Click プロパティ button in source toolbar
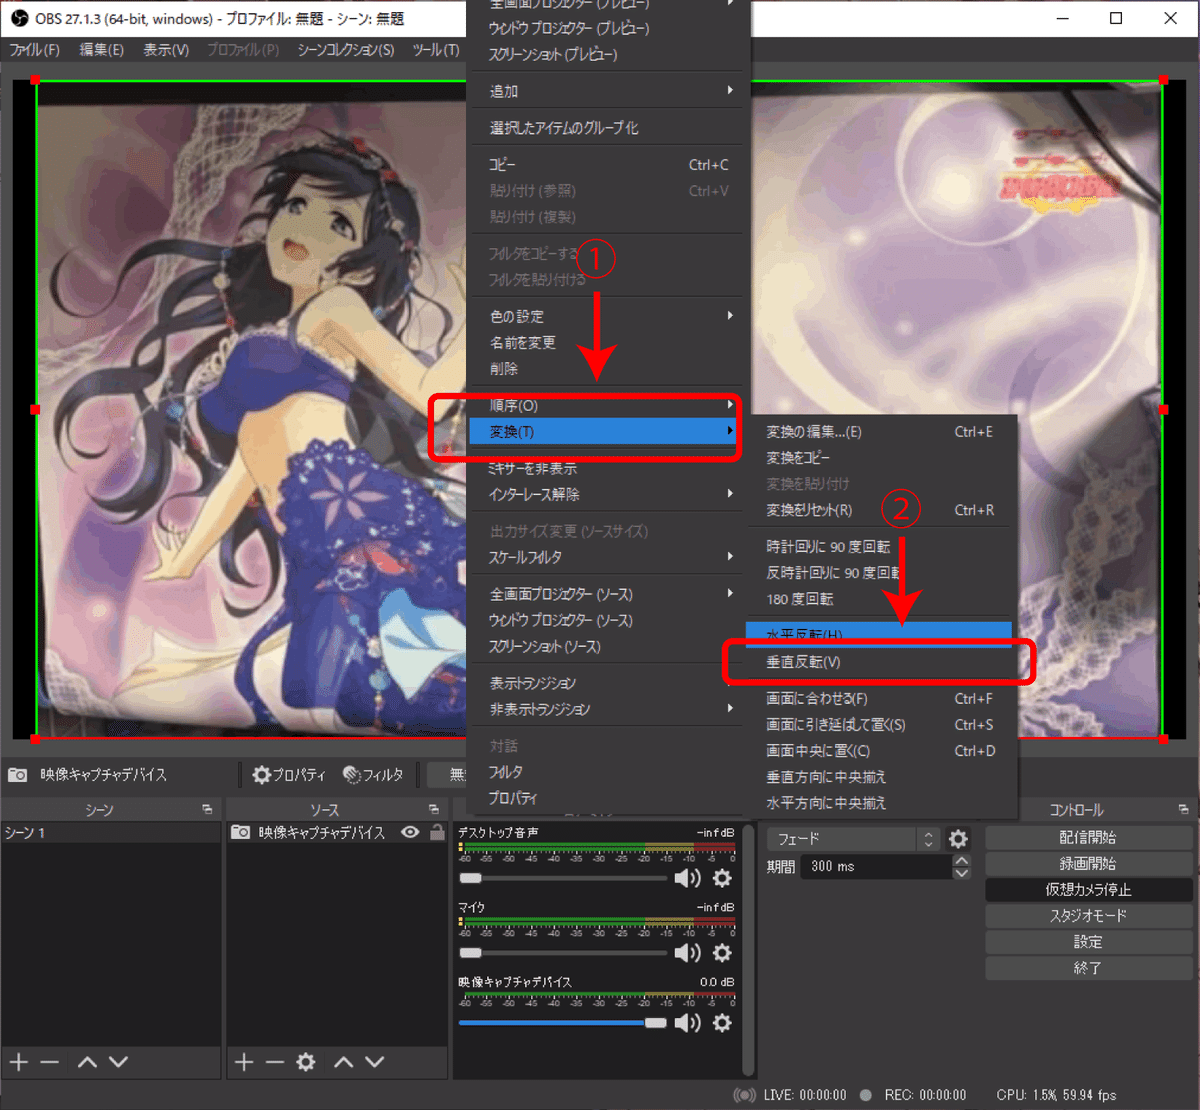1200x1110 pixels. click(x=289, y=775)
